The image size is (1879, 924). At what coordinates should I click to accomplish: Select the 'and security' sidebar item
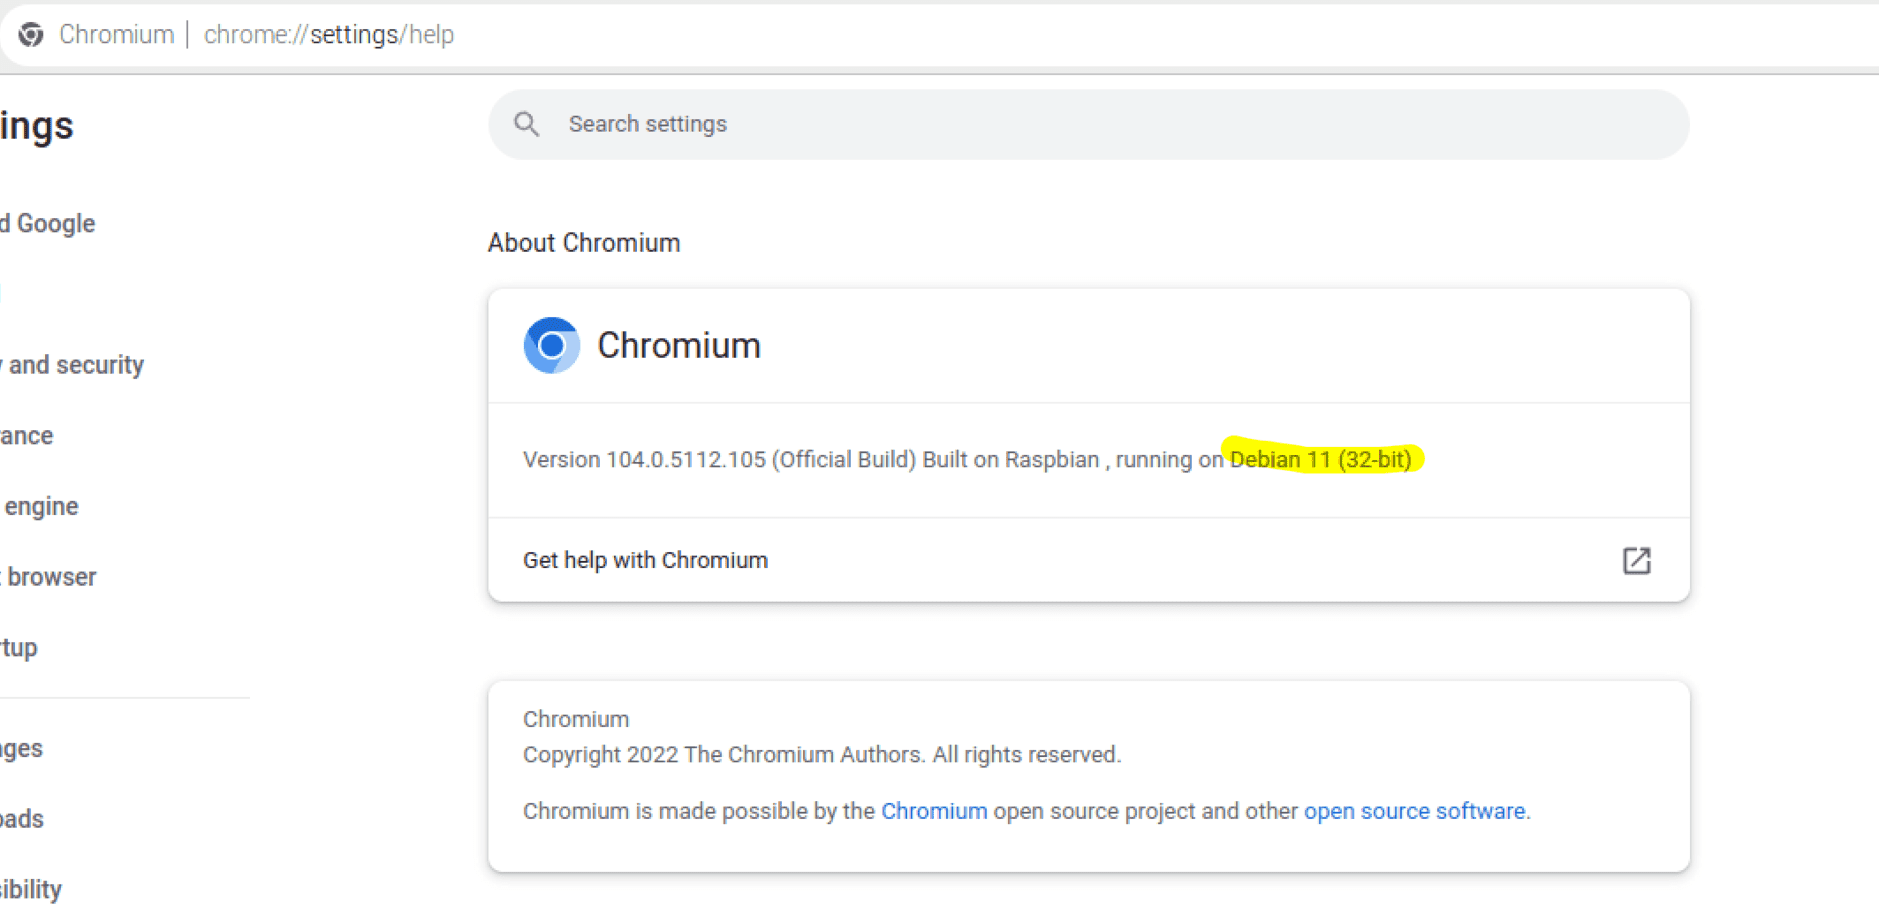pyautogui.click(x=72, y=365)
